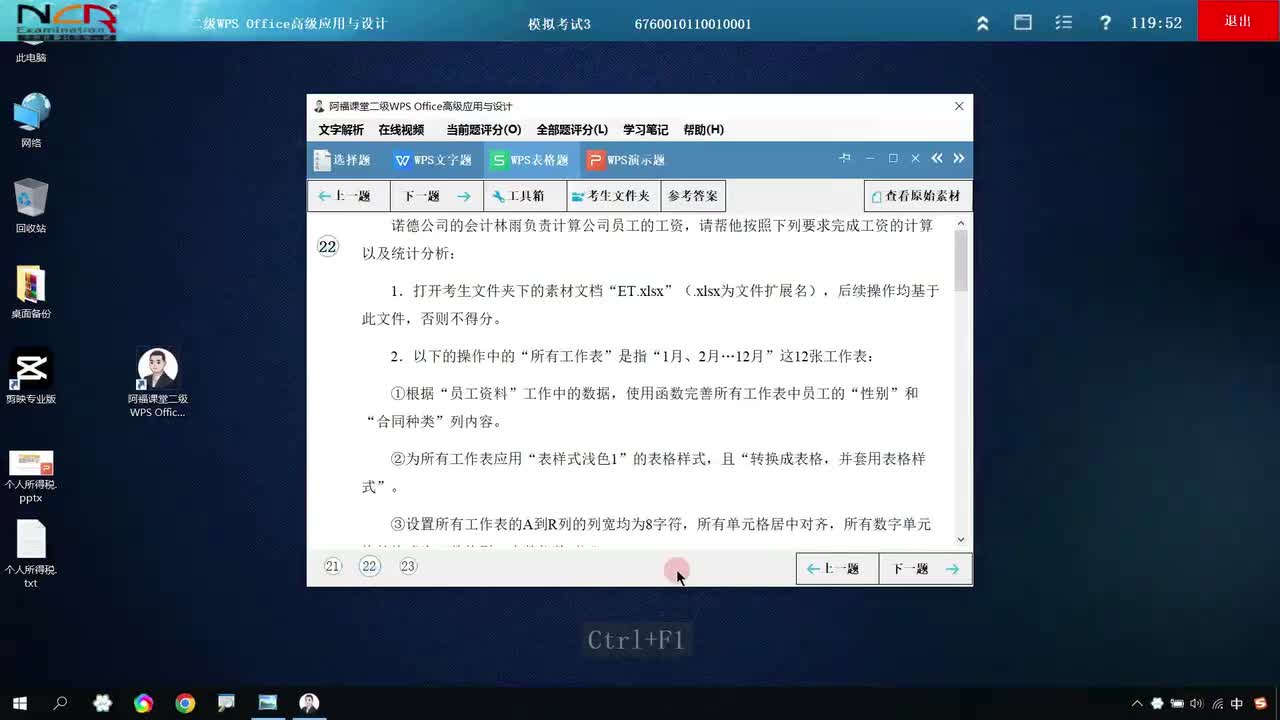
Task: Click the exam countdown timer 119:52
Action: pyautogui.click(x=1156, y=23)
